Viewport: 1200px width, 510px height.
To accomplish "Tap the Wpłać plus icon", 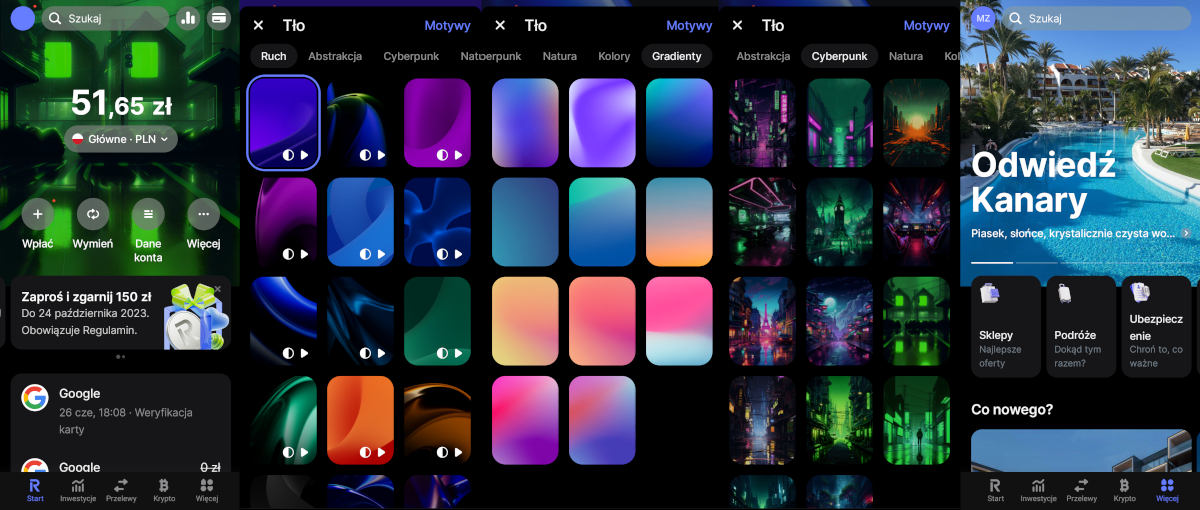I will [37, 214].
